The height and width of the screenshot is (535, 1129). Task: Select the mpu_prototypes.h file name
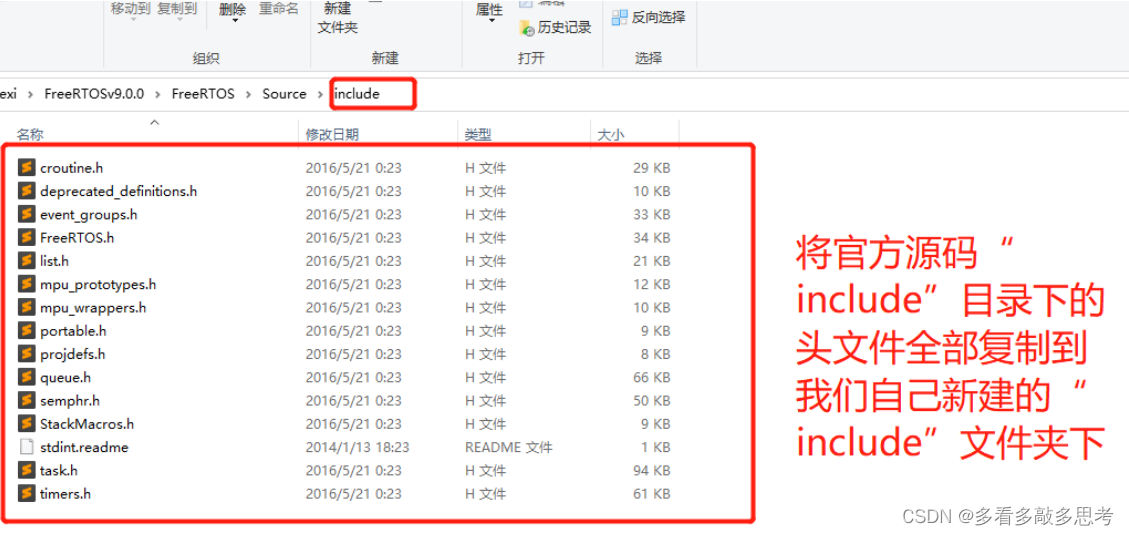(98, 284)
